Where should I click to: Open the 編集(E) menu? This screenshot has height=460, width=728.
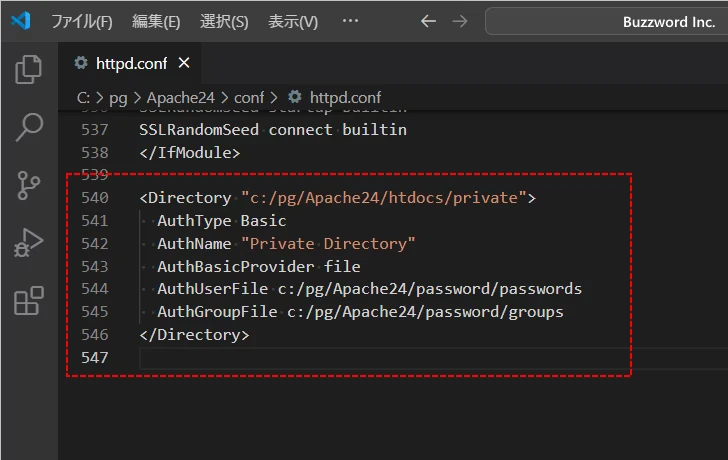[156, 21]
